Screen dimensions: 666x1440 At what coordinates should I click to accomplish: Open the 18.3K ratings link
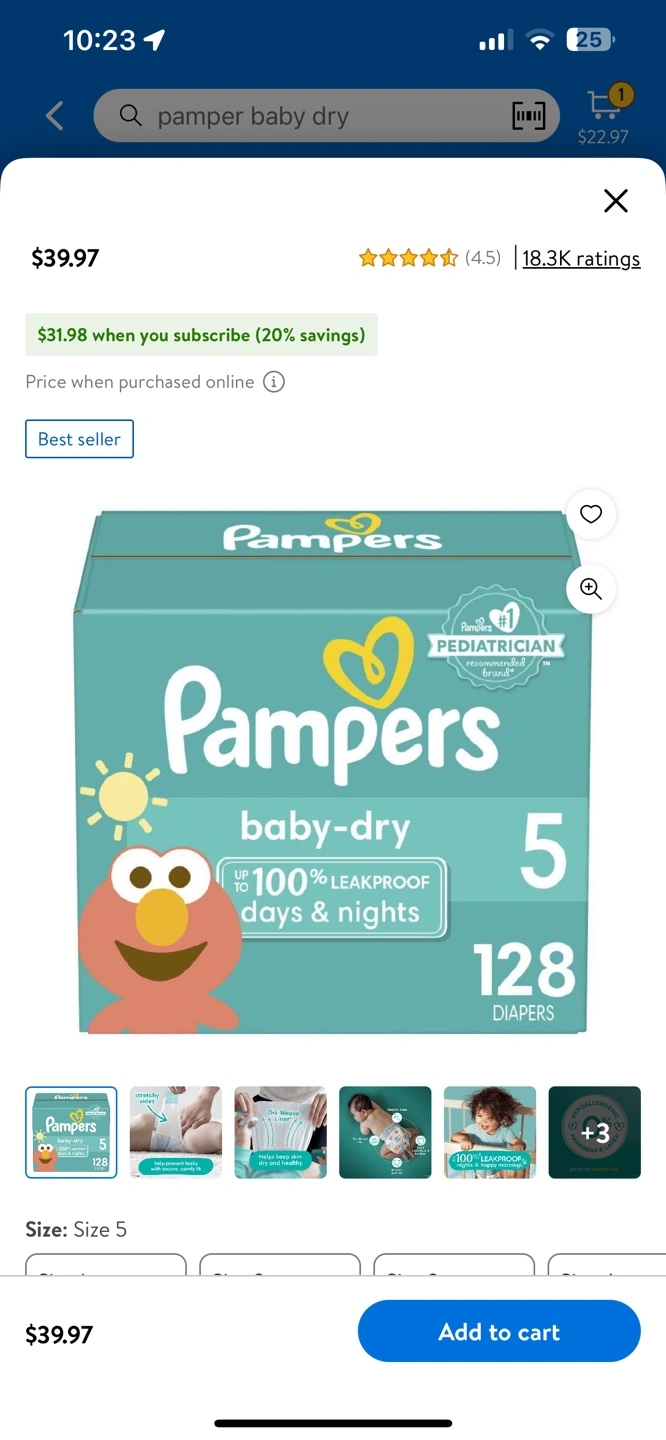click(x=581, y=258)
